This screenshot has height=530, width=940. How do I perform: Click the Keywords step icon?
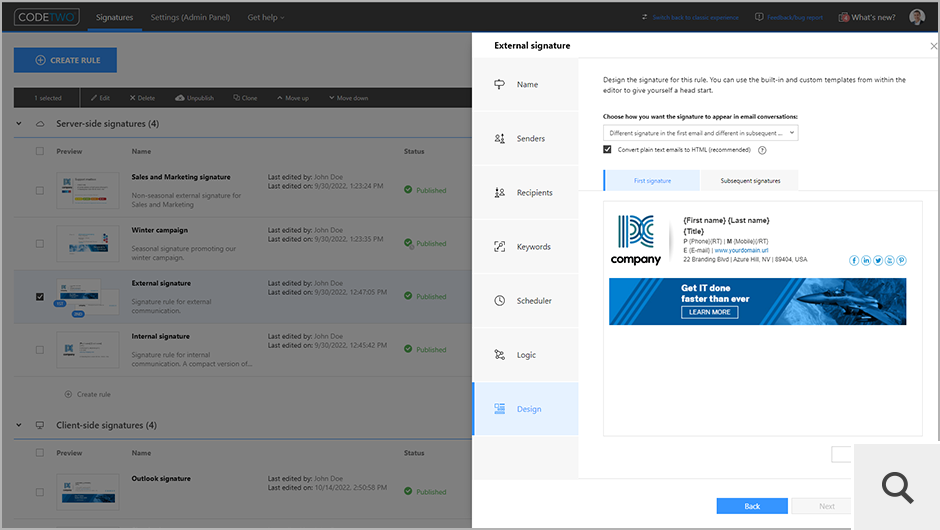pos(499,246)
